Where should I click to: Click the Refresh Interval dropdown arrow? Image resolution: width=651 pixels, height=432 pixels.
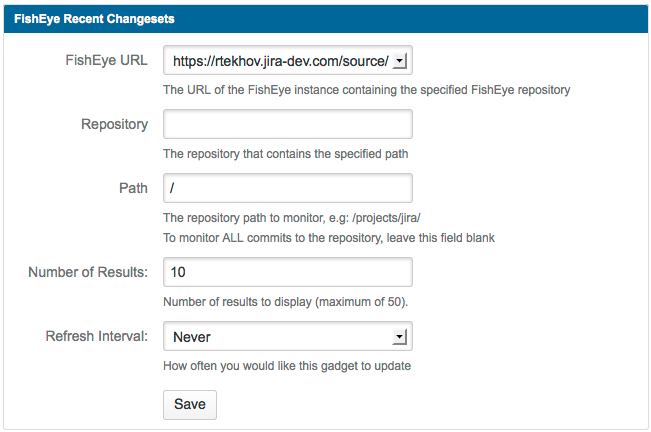pos(400,337)
